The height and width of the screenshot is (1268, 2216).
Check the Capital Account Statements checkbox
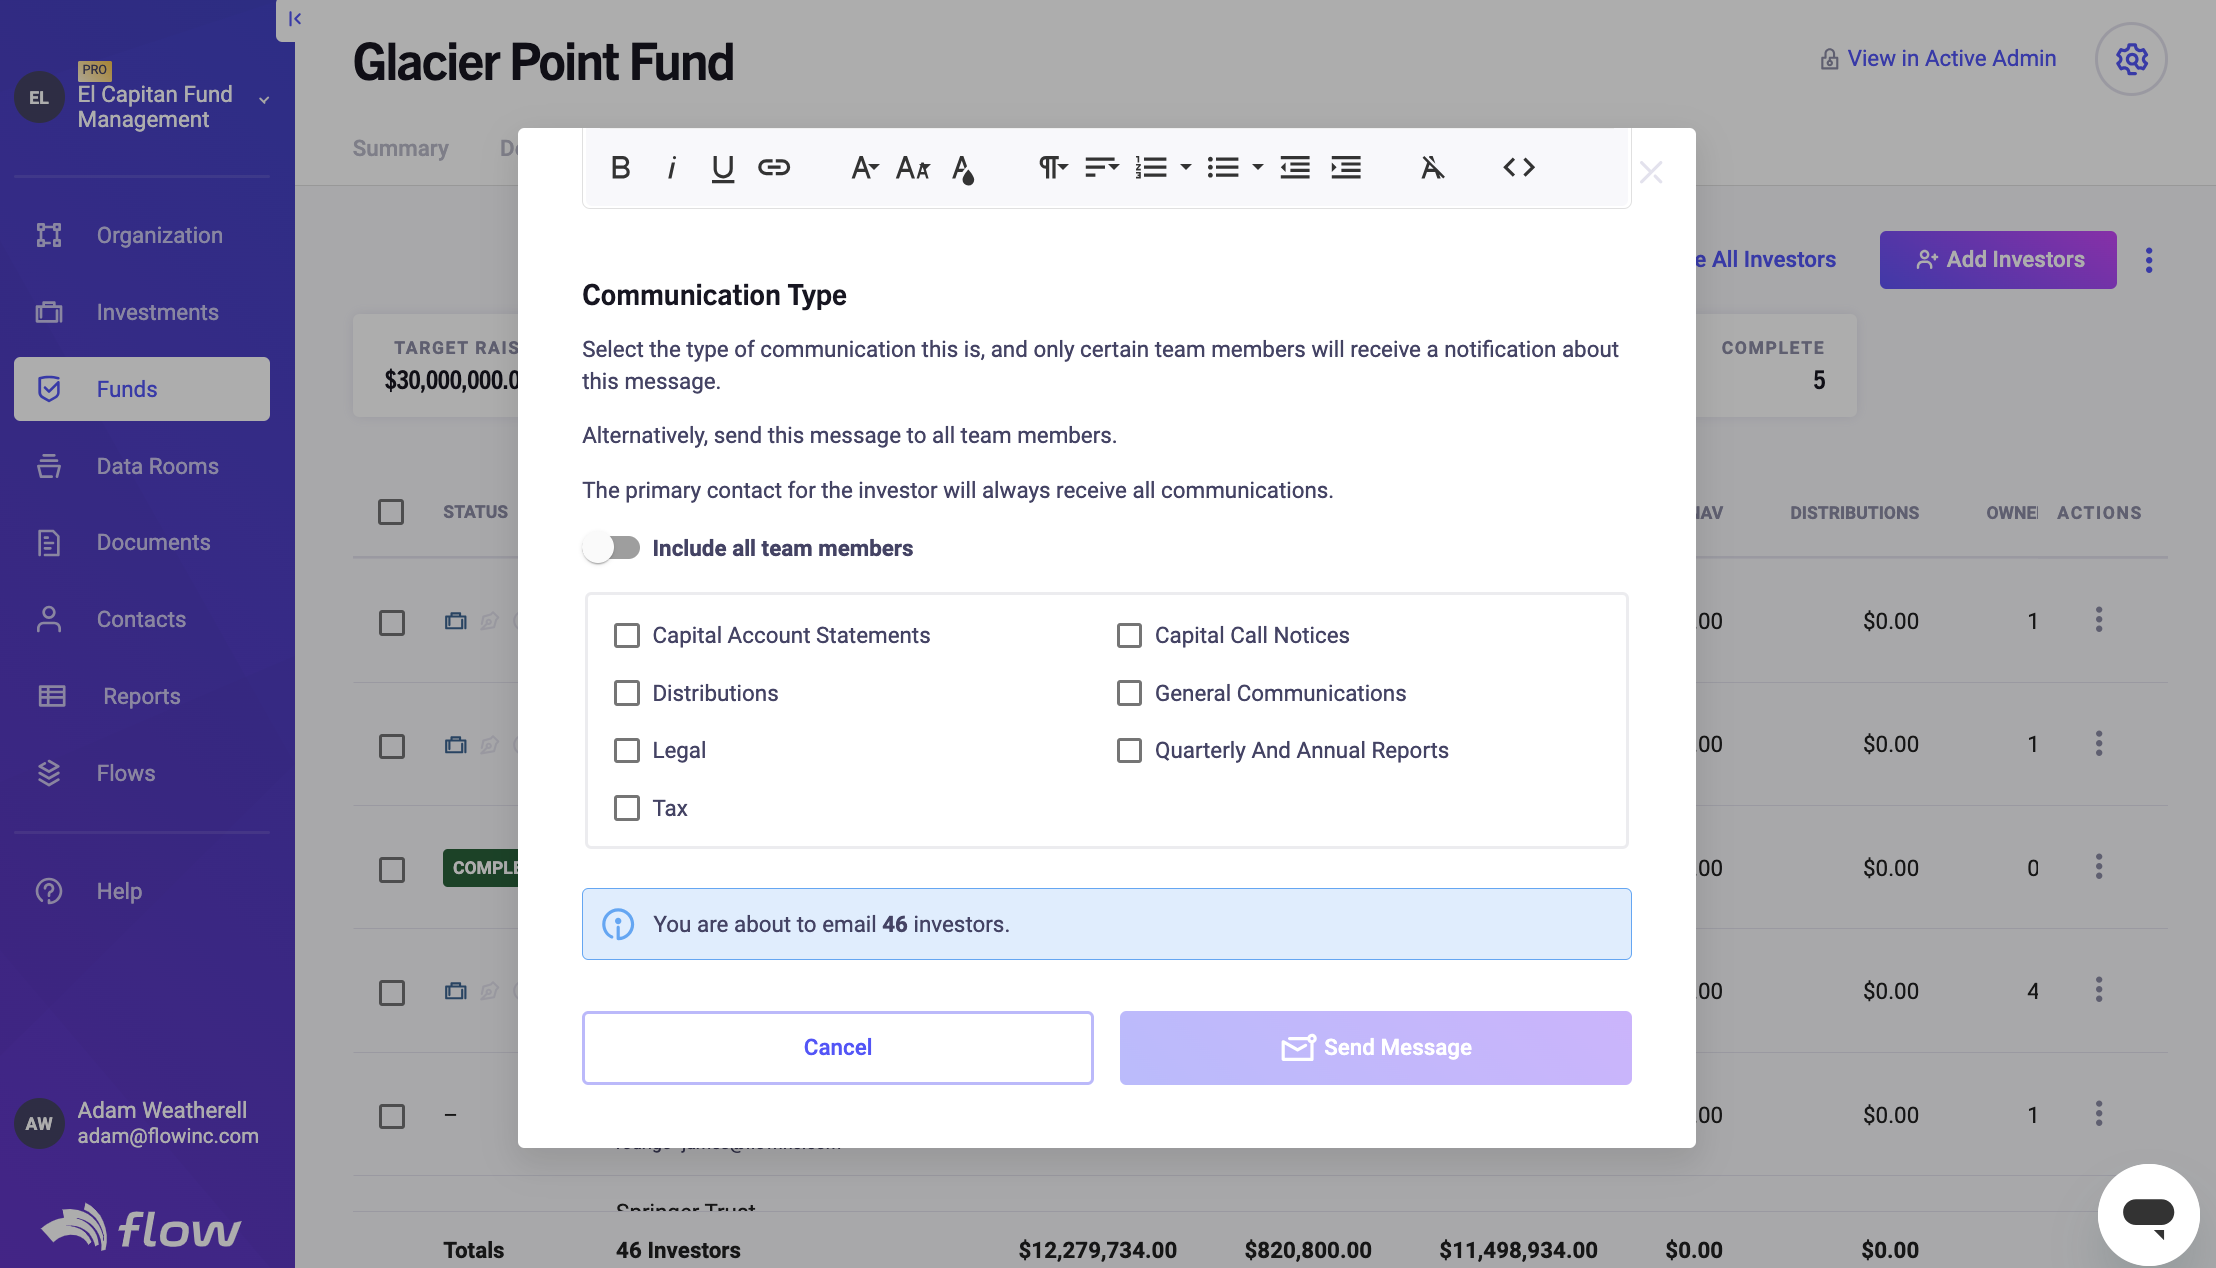pyautogui.click(x=626, y=635)
